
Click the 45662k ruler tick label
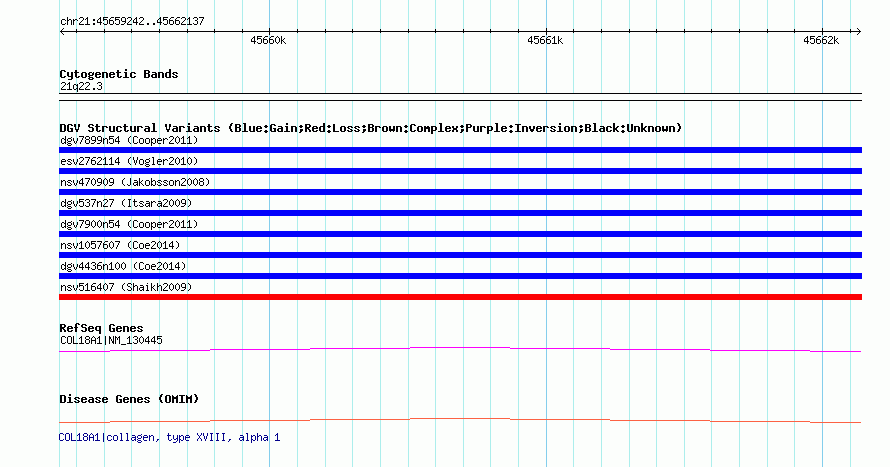coord(821,40)
